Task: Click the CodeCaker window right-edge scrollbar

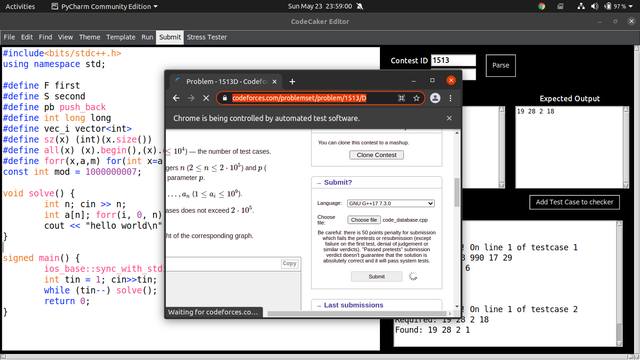Action: (637, 199)
